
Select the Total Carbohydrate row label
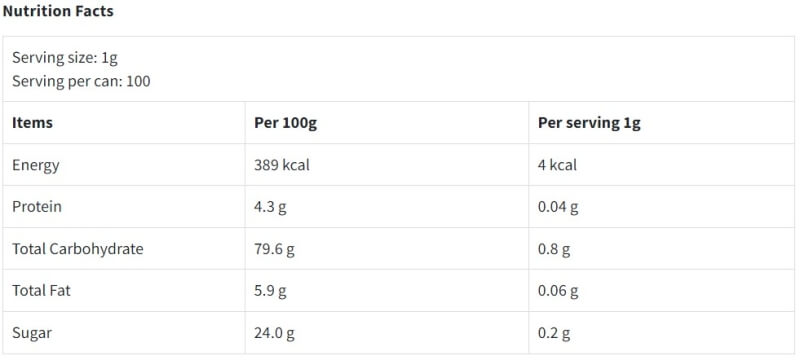[x=78, y=249]
